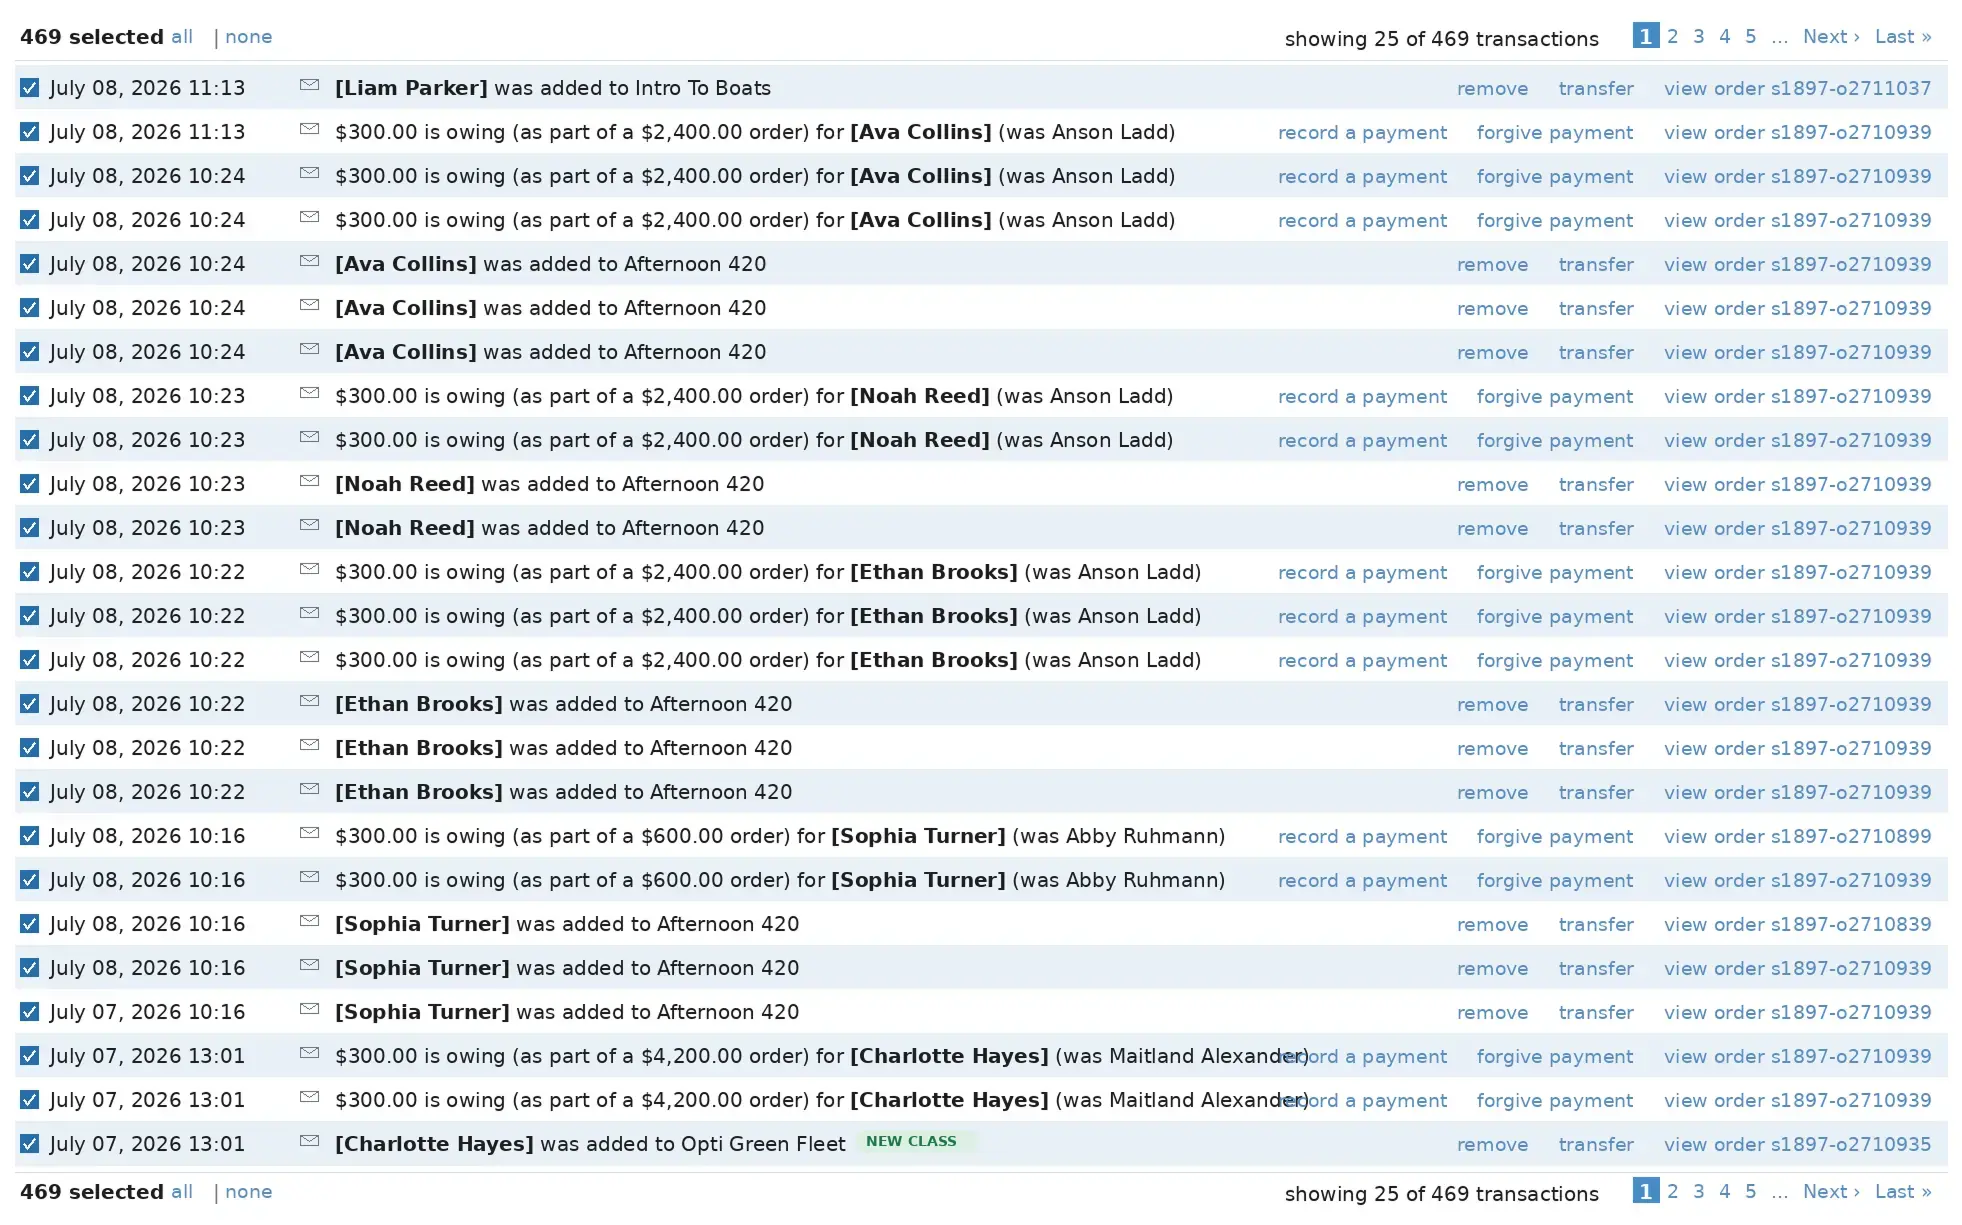Viewport: 1962px width, 1225px height.
Task: Forgive payment on order o2710899 row
Action: (1555, 837)
